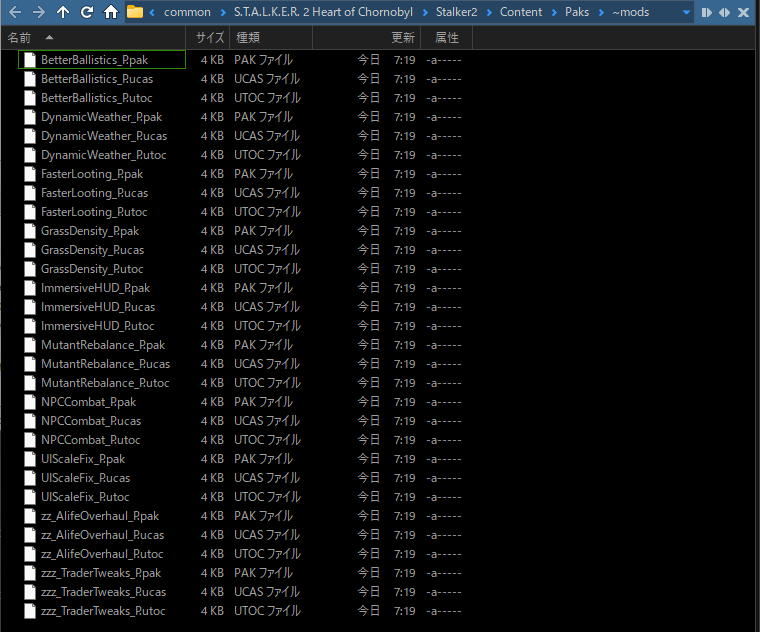Click the file icon of ImmersiveHUD_P.utoc
This screenshot has width=760, height=632.
point(30,326)
